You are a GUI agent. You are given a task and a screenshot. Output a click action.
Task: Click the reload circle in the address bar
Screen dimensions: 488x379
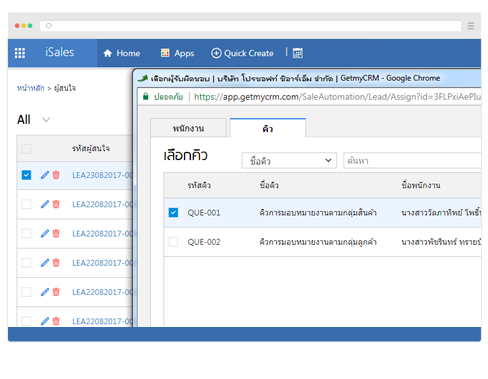tap(49, 26)
